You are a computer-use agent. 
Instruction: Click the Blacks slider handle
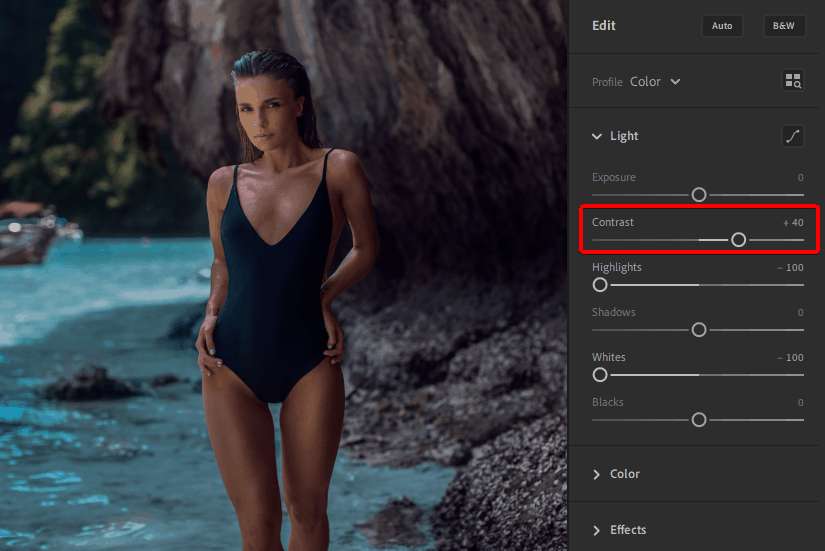[x=699, y=420]
